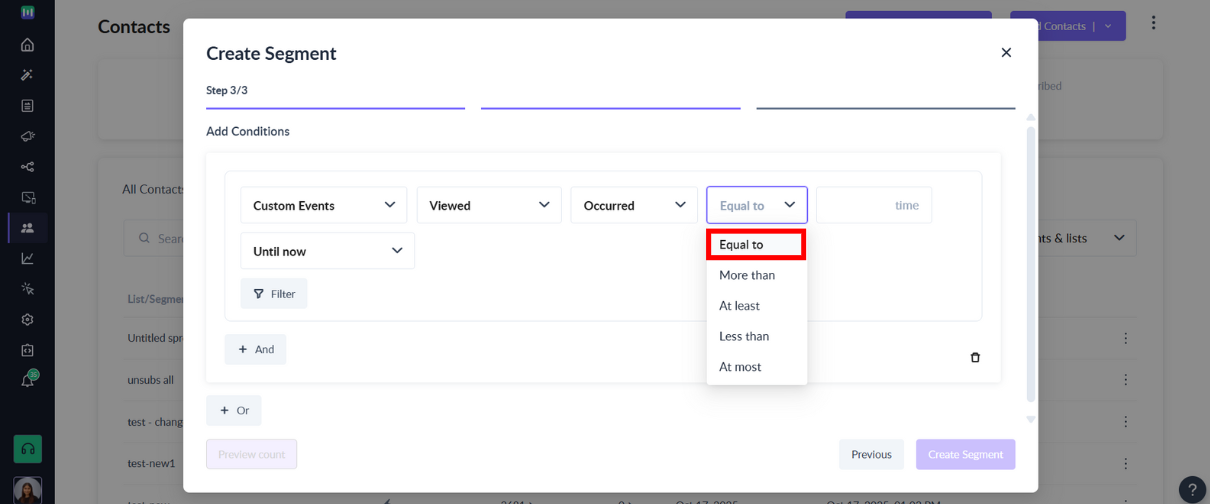Click the Create Segment dialog title
The width and height of the screenshot is (1210, 504).
[271, 53]
